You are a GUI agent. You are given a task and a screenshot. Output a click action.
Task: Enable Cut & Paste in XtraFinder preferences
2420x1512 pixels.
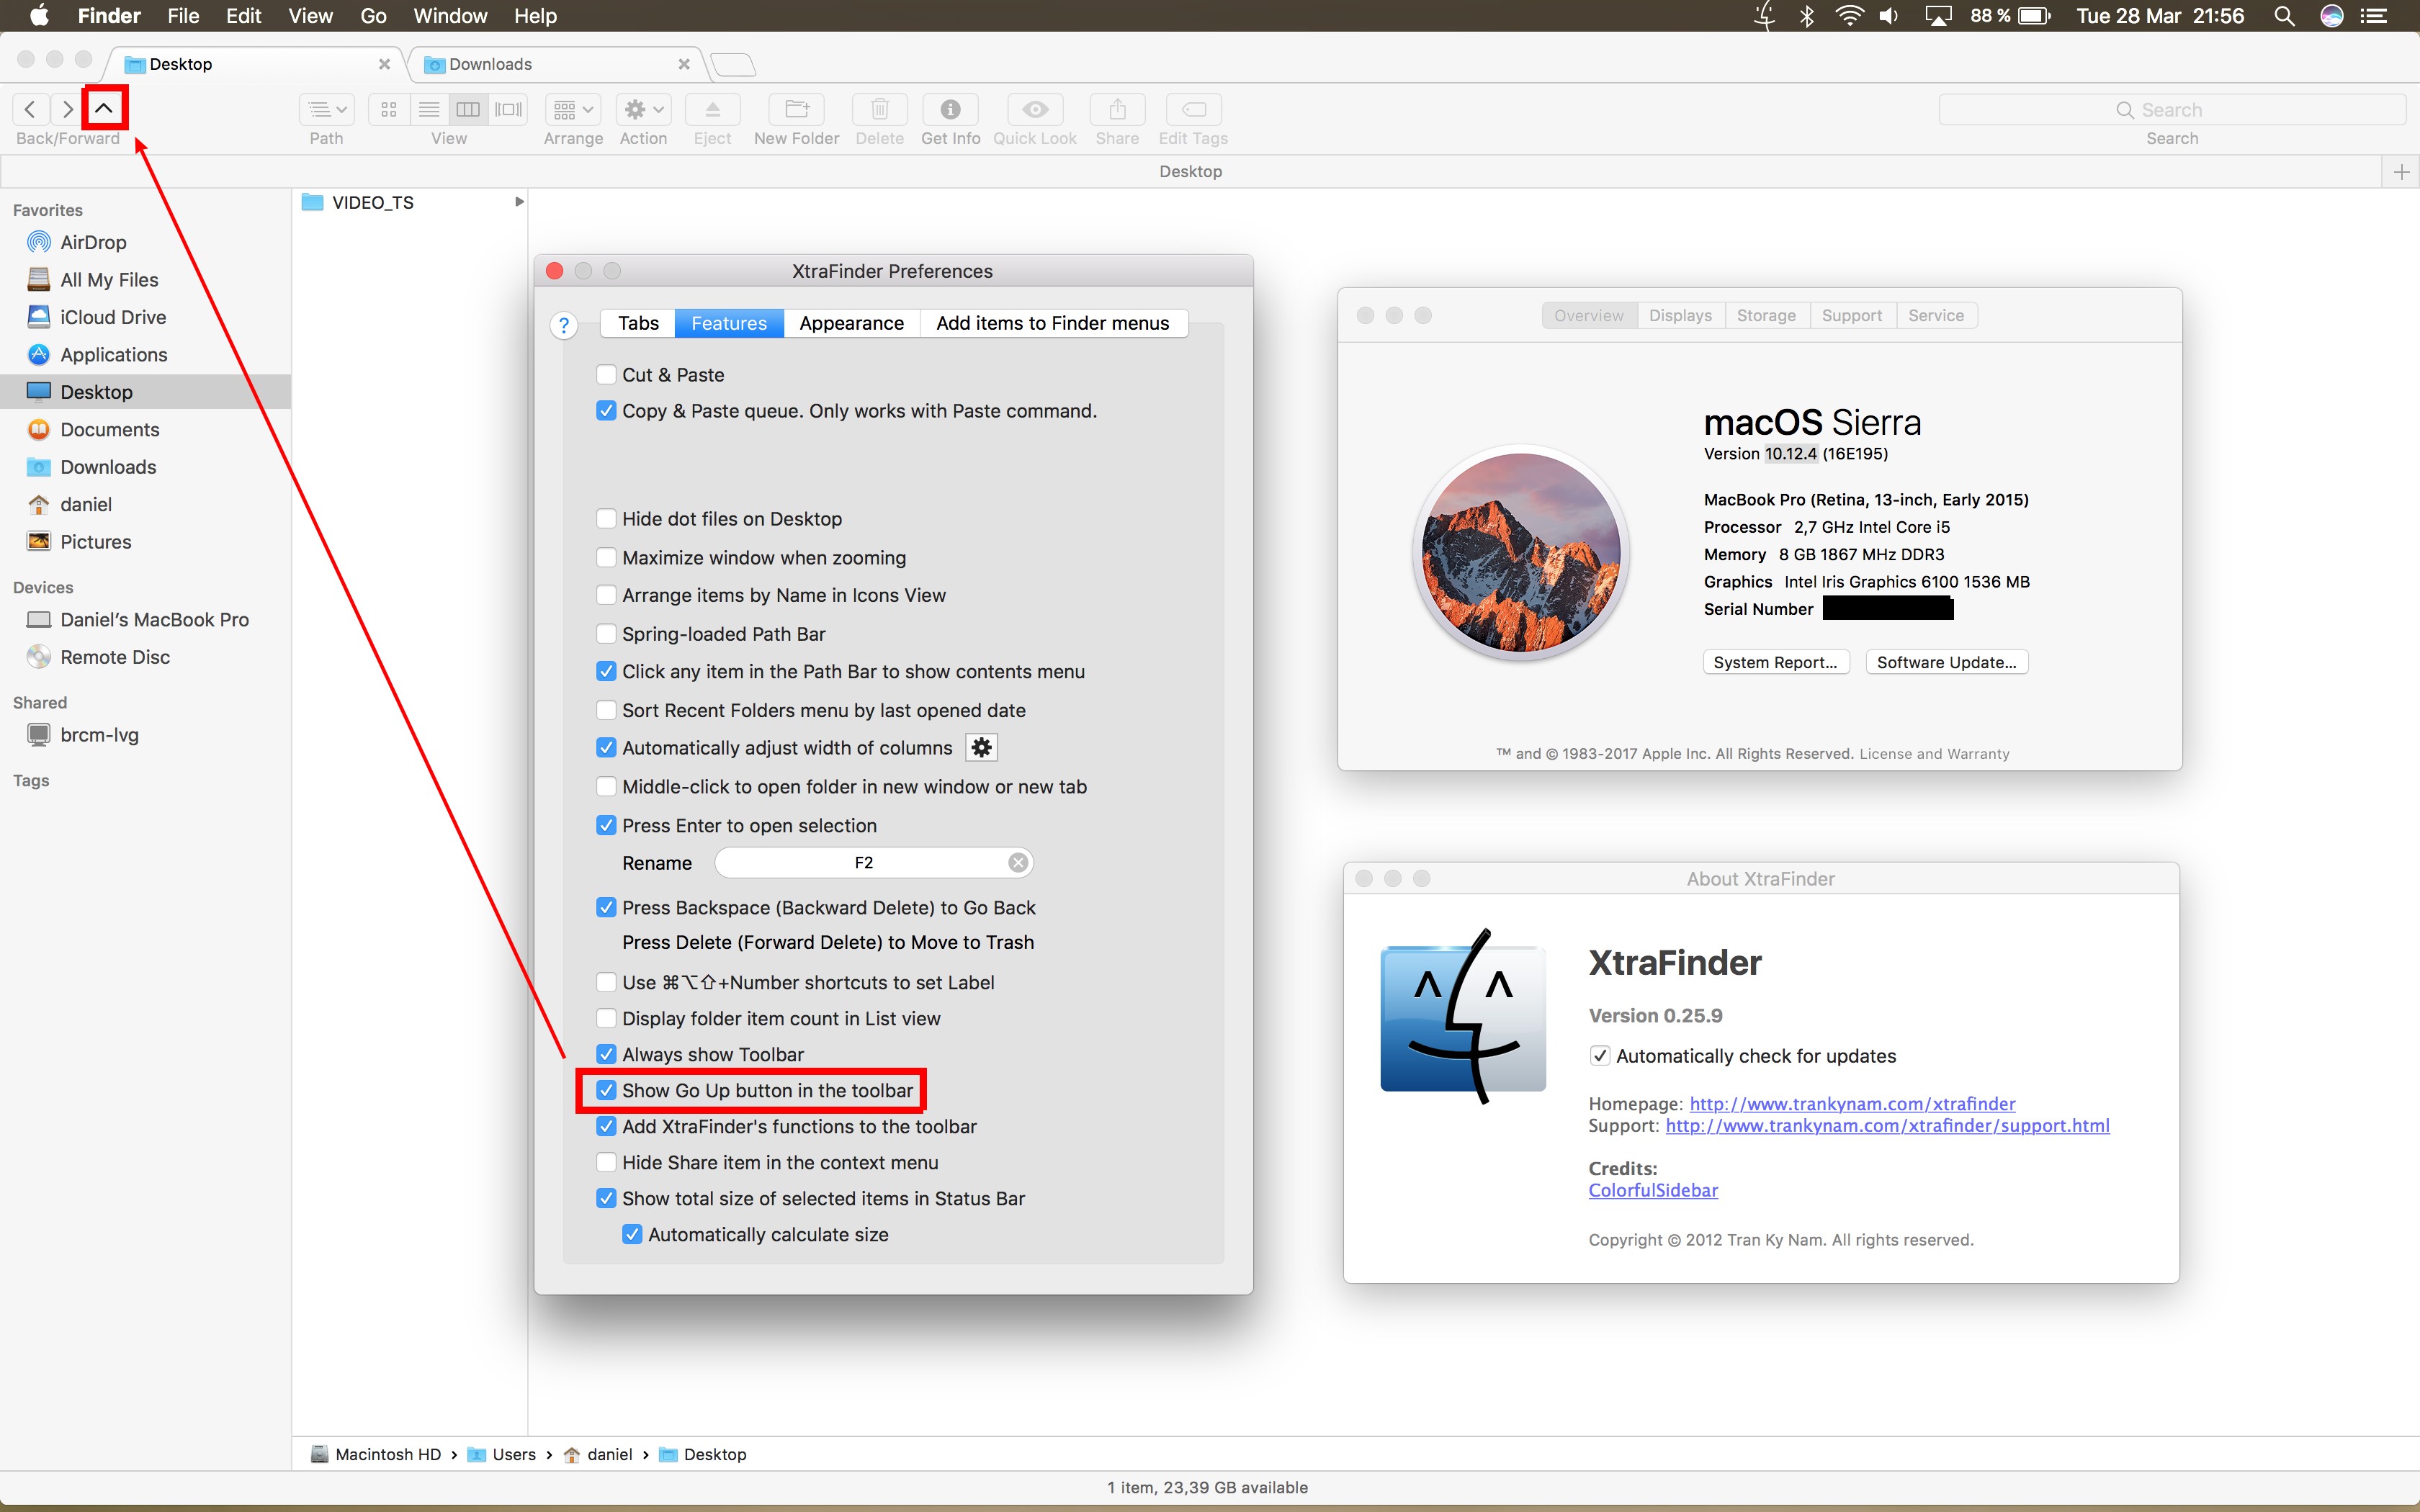pyautogui.click(x=607, y=374)
